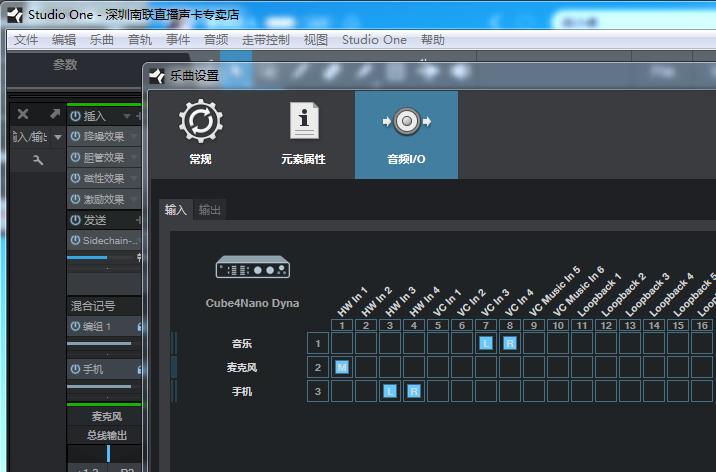Open the 音频 menu

tap(216, 40)
